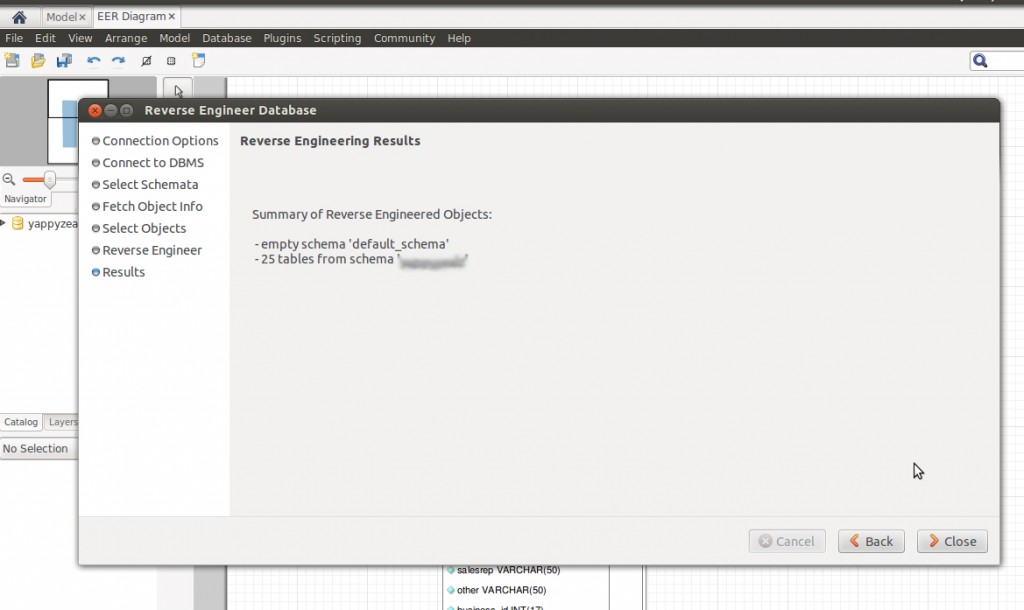Click Close to finish reverse engineering
Image resolution: width=1024 pixels, height=610 pixels.
(951, 541)
